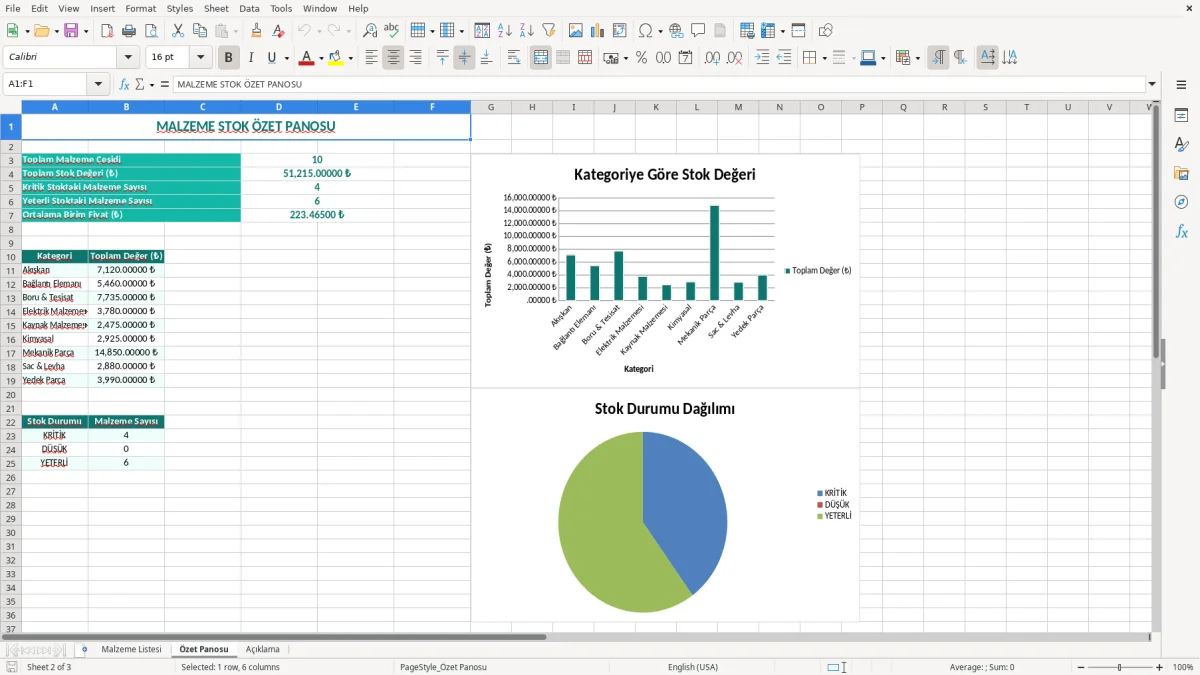
Task: Toggle Bold formatting button
Action: tap(229, 58)
